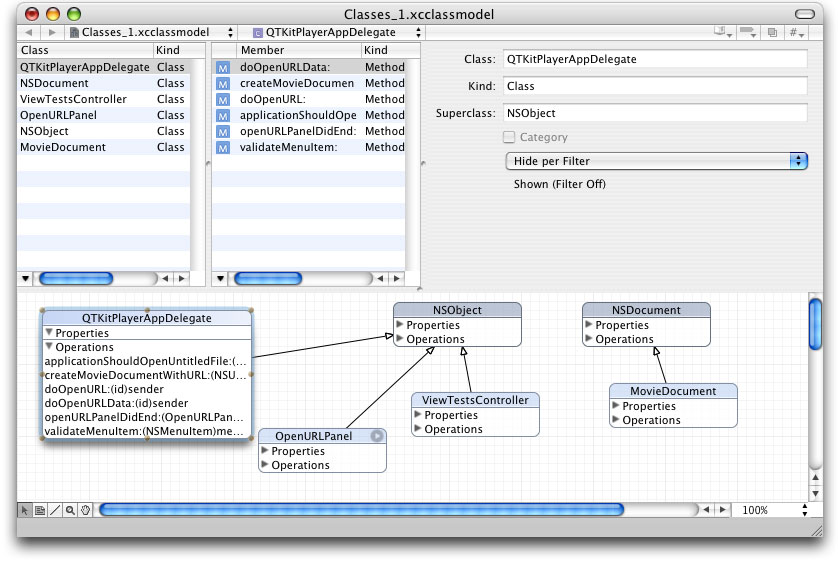The height and width of the screenshot is (561, 838).
Task: Select the arrow selection tool
Action: [26, 510]
